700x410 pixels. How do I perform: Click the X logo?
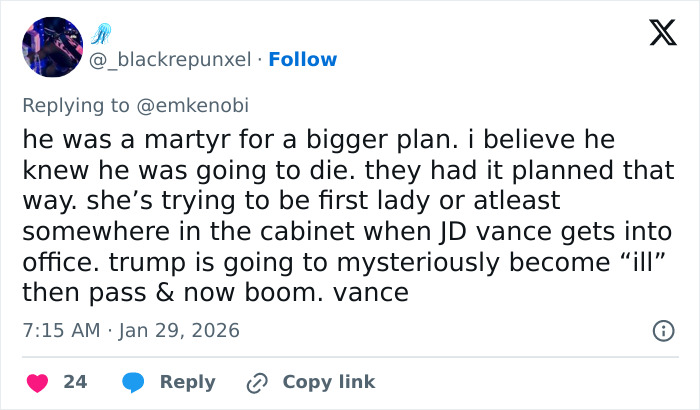(656, 35)
